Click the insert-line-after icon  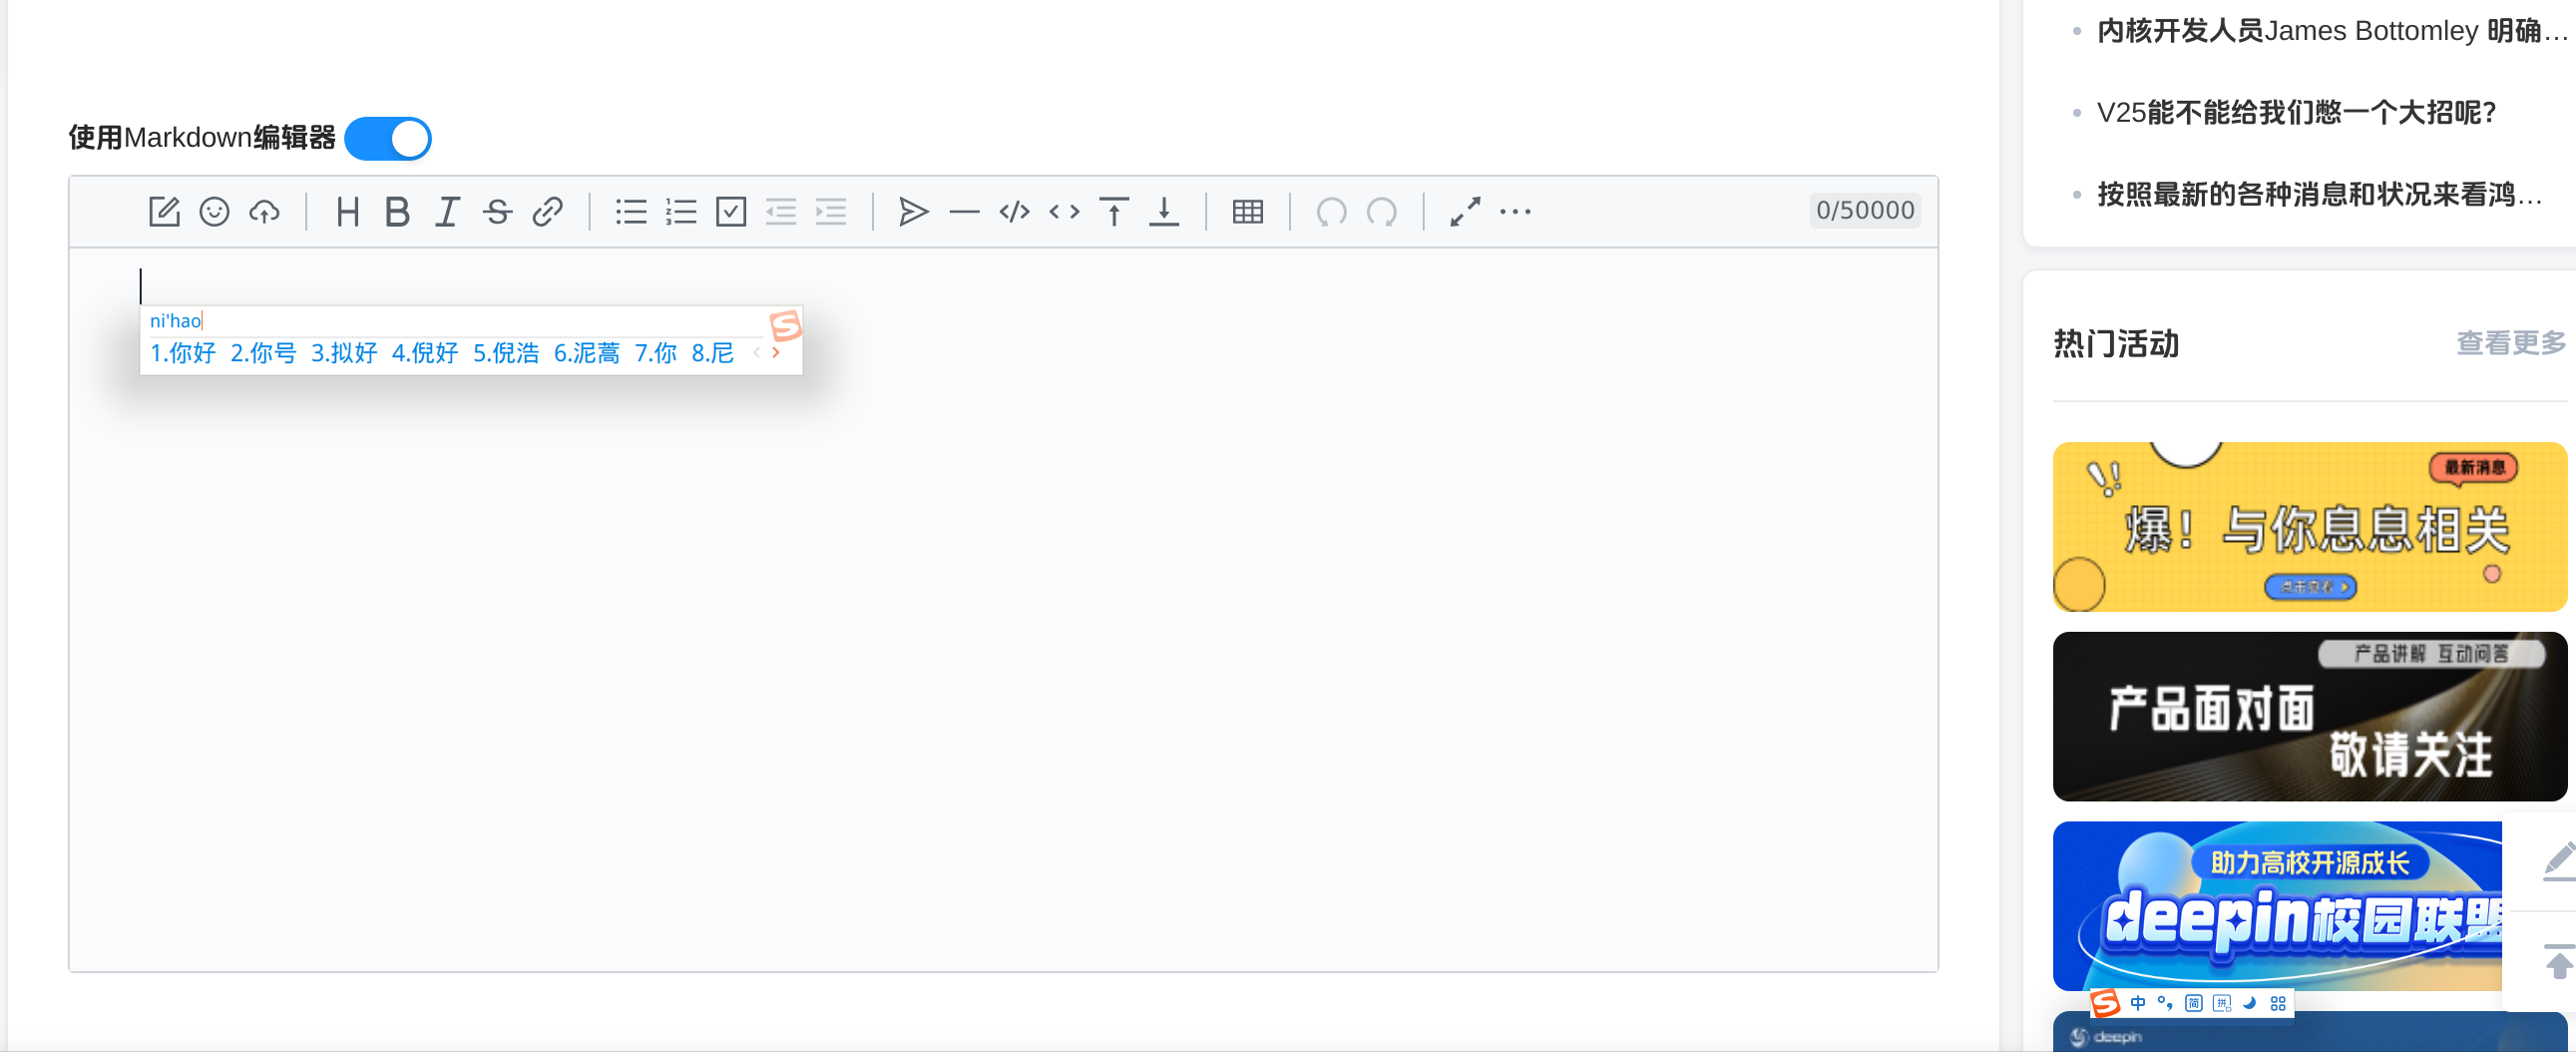pyautogui.click(x=1164, y=211)
